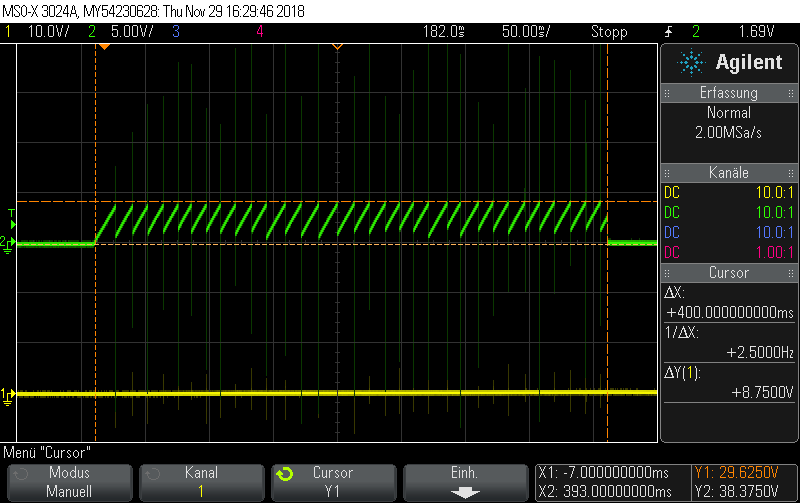The height and width of the screenshot is (503, 800).
Task: Click the 50.00 ms/ timebase value
Action: point(526,32)
